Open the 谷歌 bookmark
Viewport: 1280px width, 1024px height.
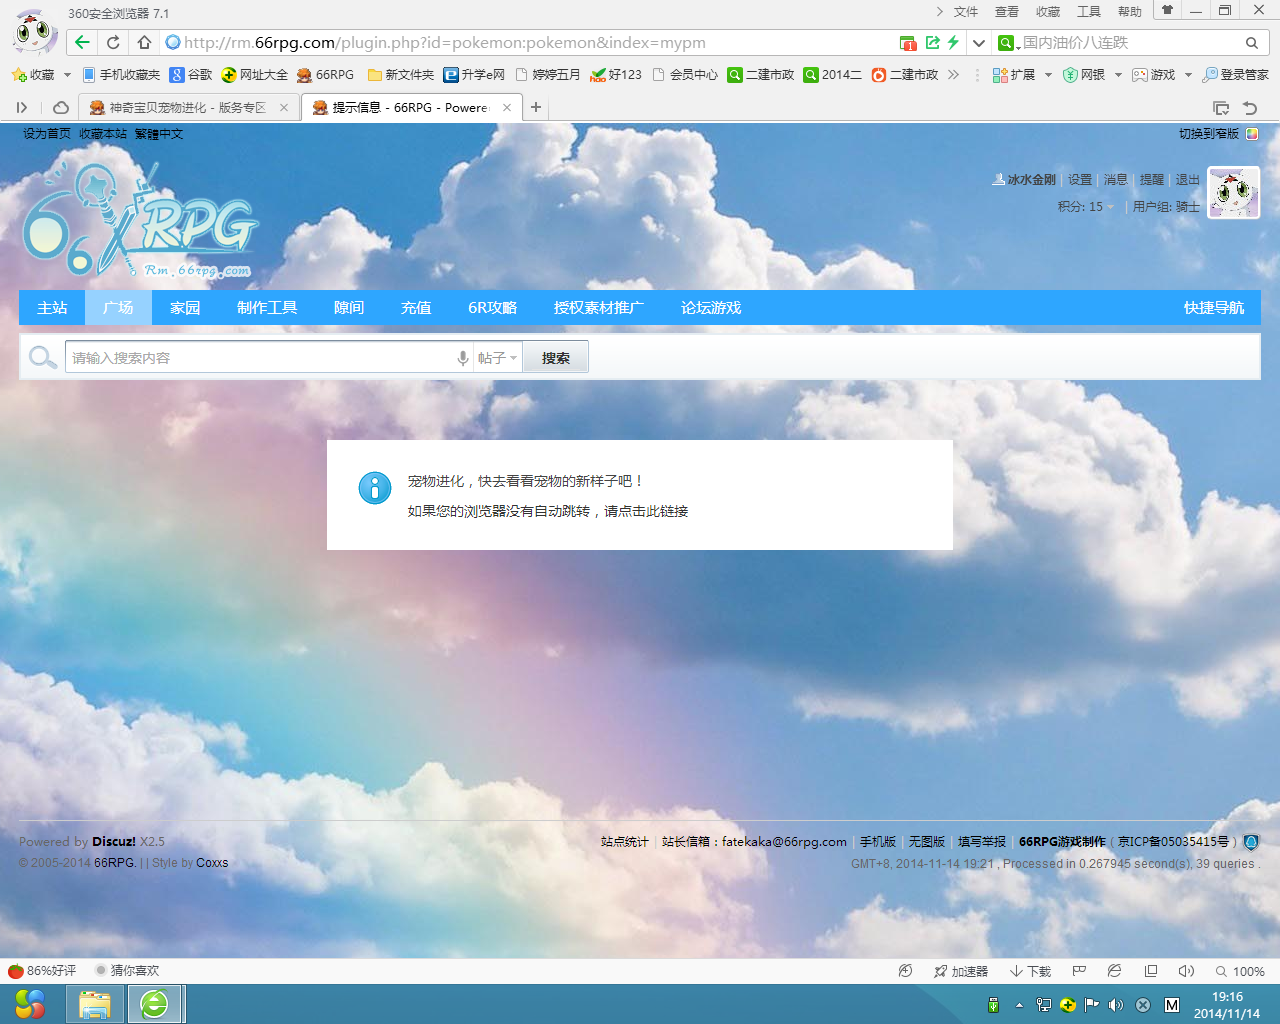[191, 75]
